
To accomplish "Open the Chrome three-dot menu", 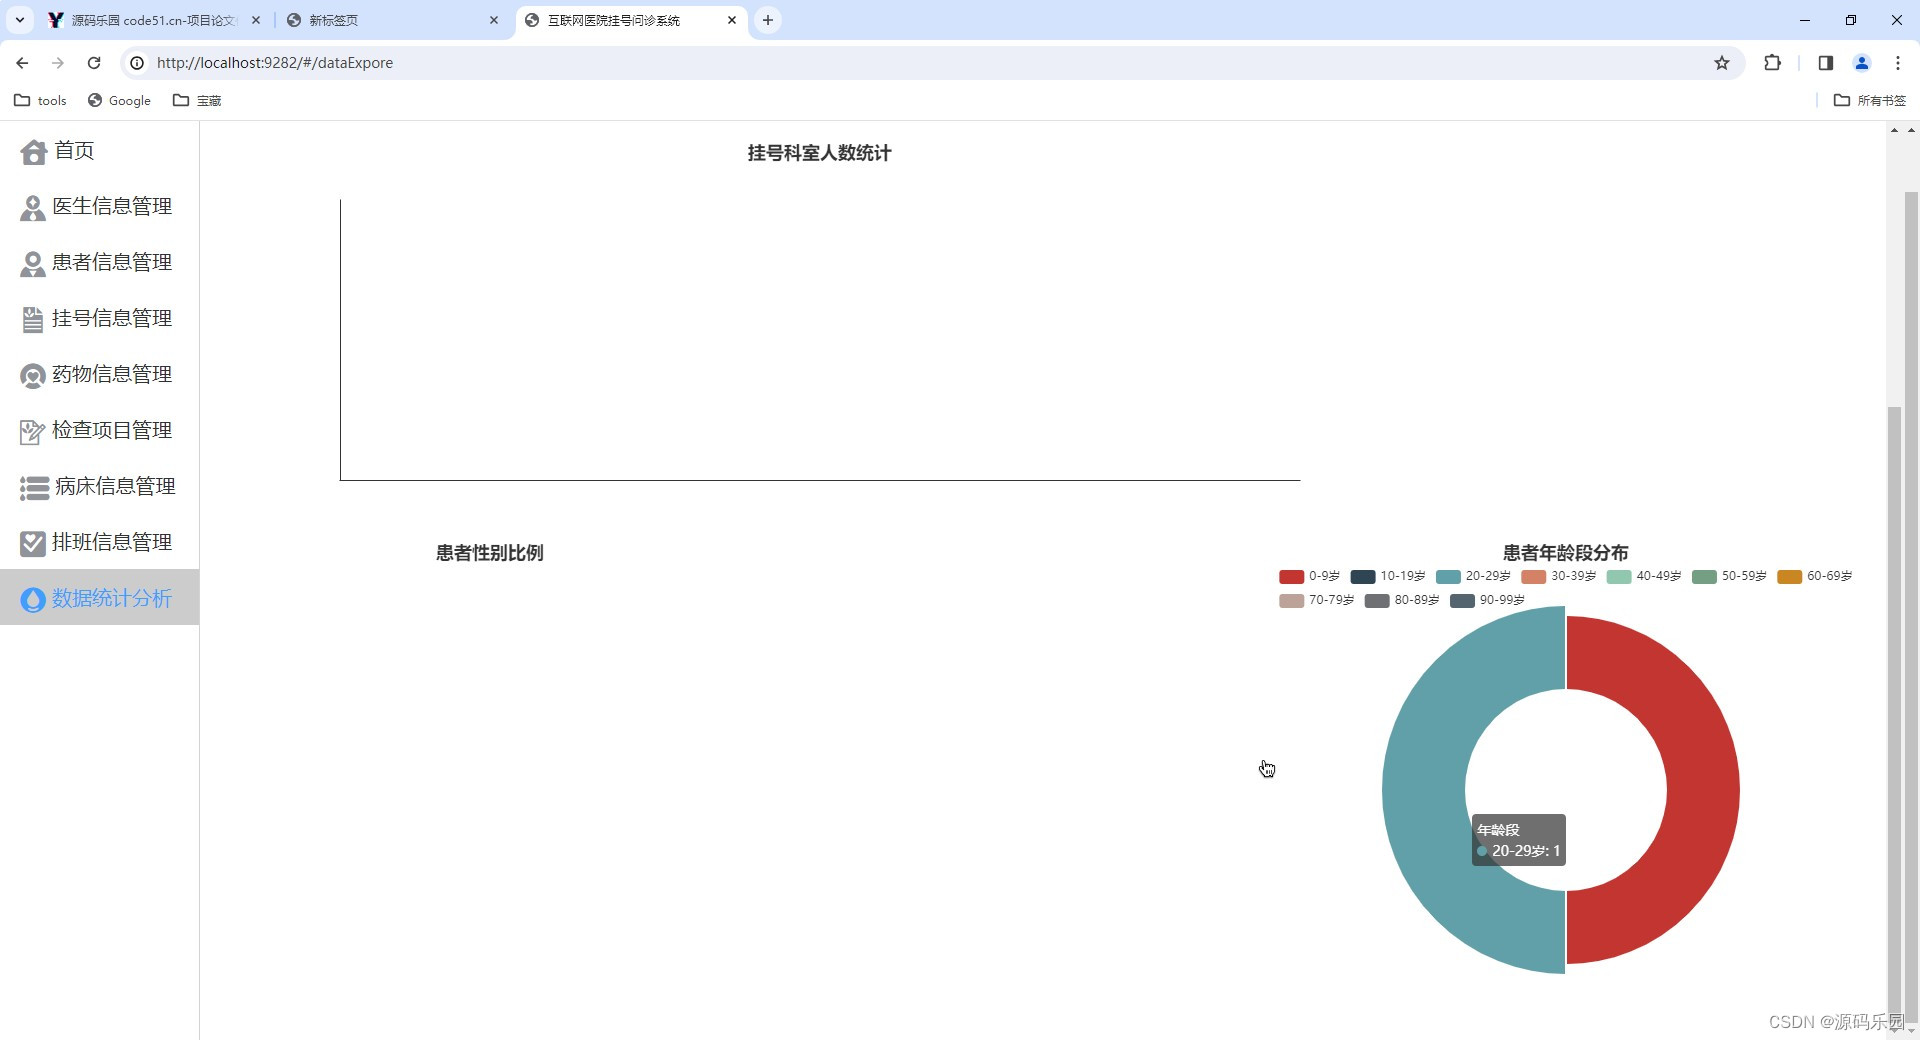I will point(1898,63).
